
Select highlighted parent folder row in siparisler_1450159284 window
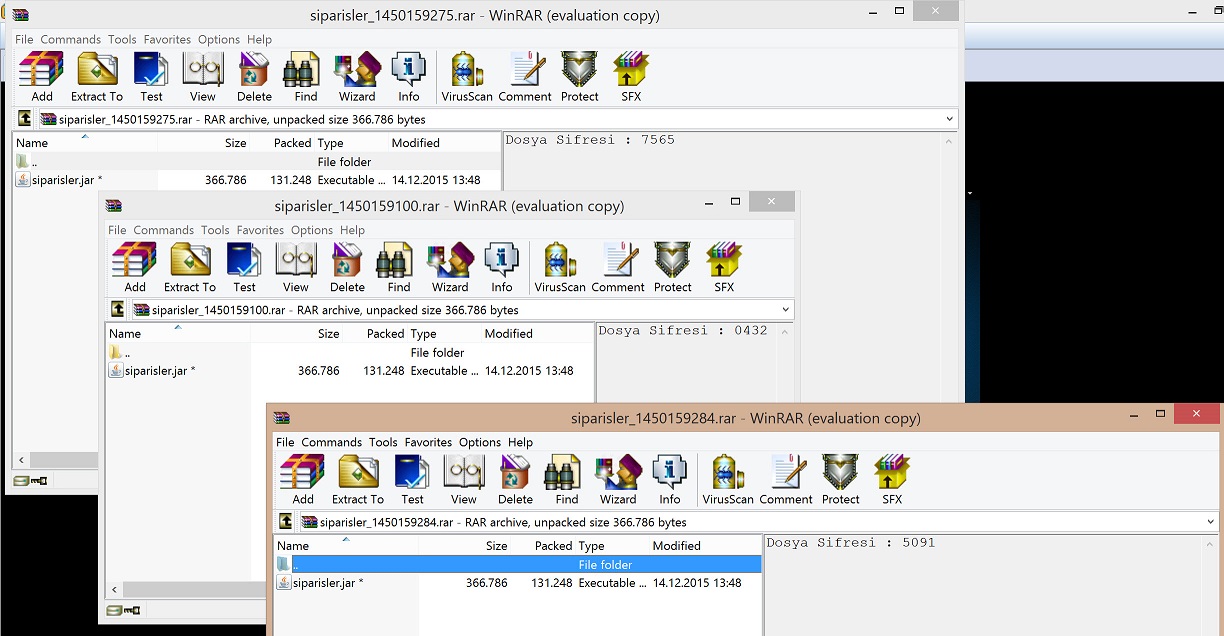(518, 564)
